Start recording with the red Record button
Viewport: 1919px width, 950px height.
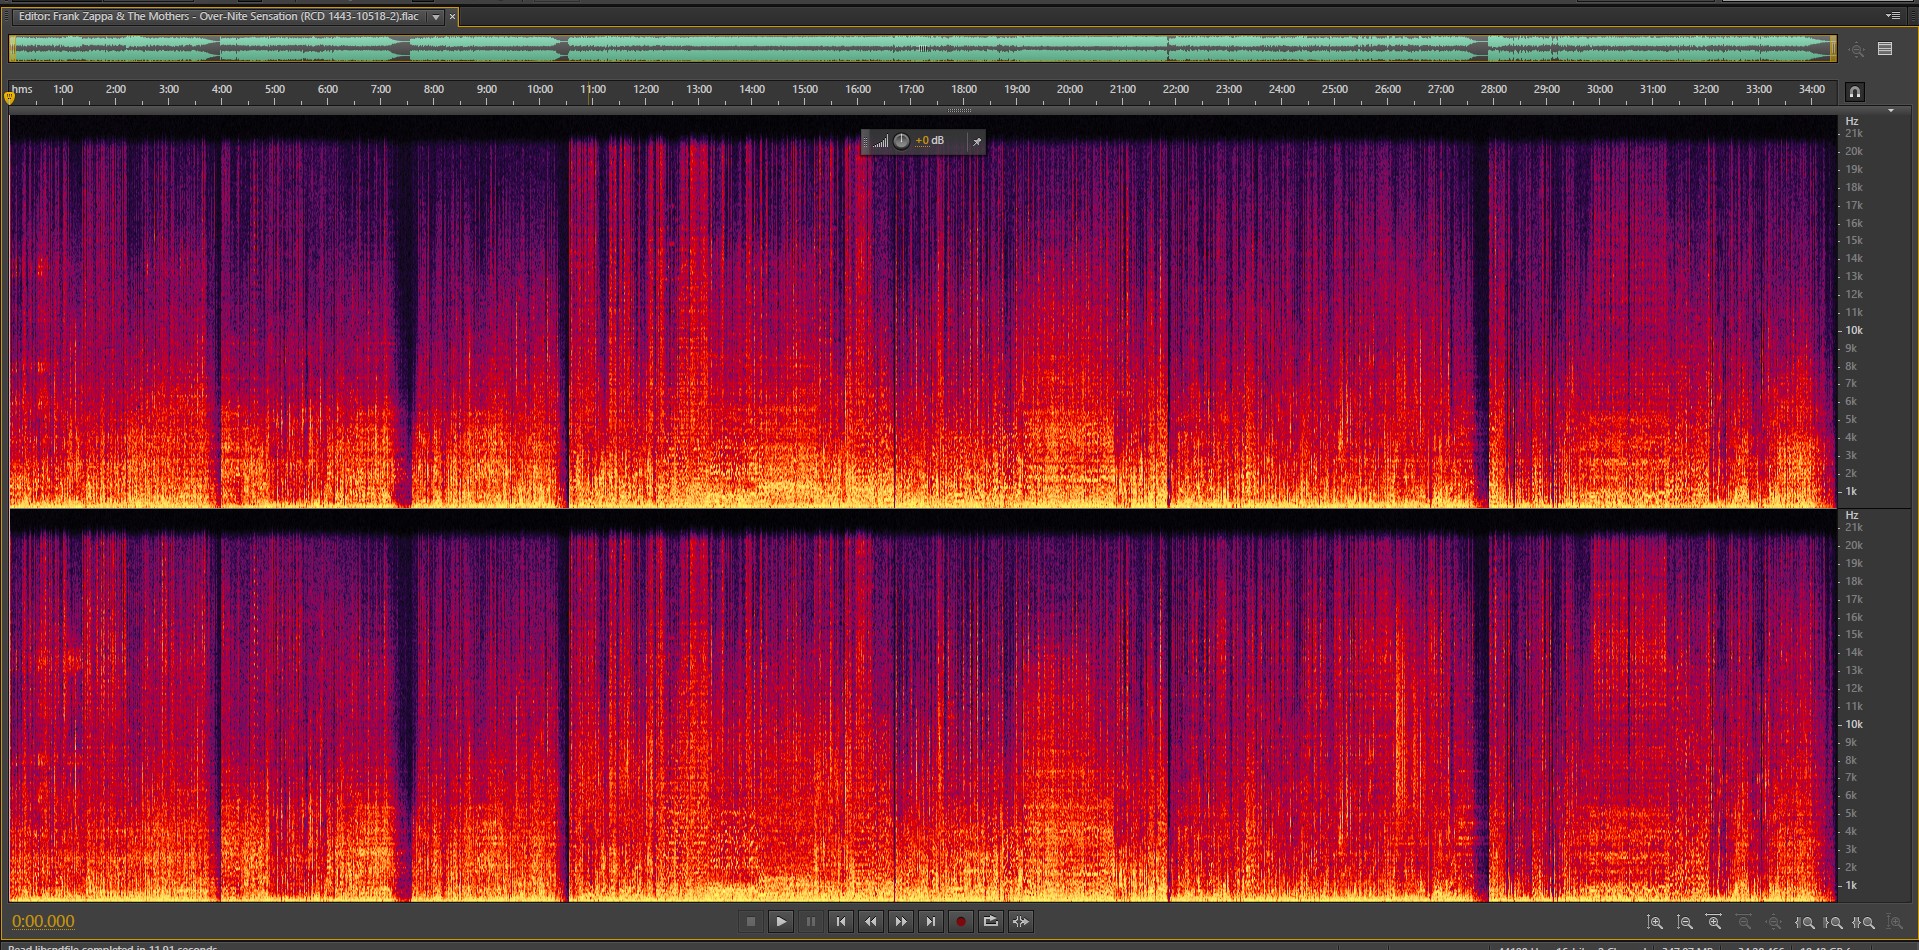[961, 922]
